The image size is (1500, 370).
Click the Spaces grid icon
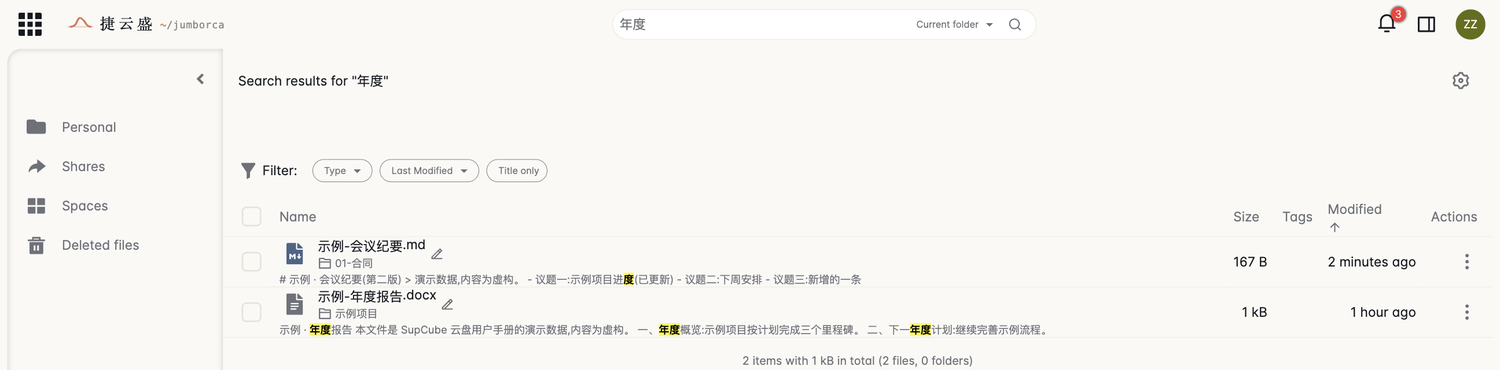[x=37, y=206]
